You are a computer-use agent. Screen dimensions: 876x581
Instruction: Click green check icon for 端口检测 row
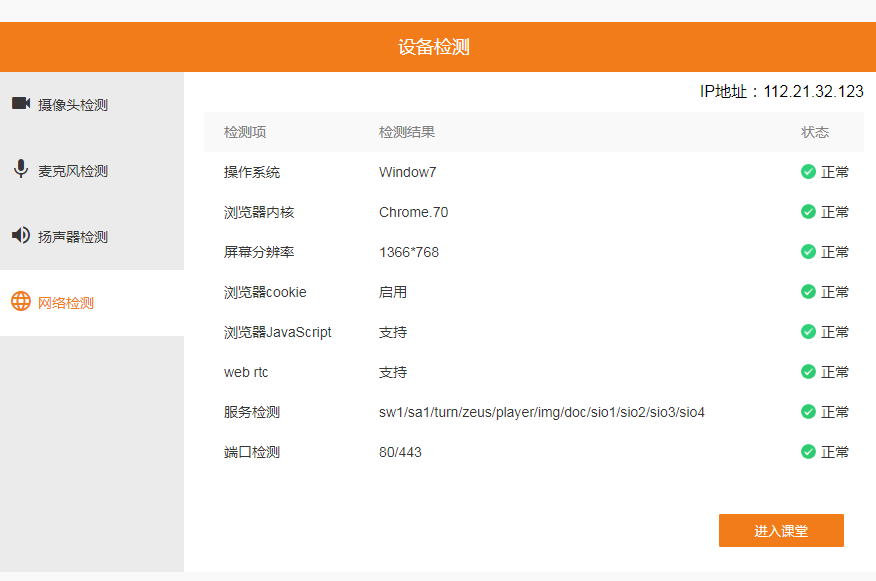pos(808,452)
